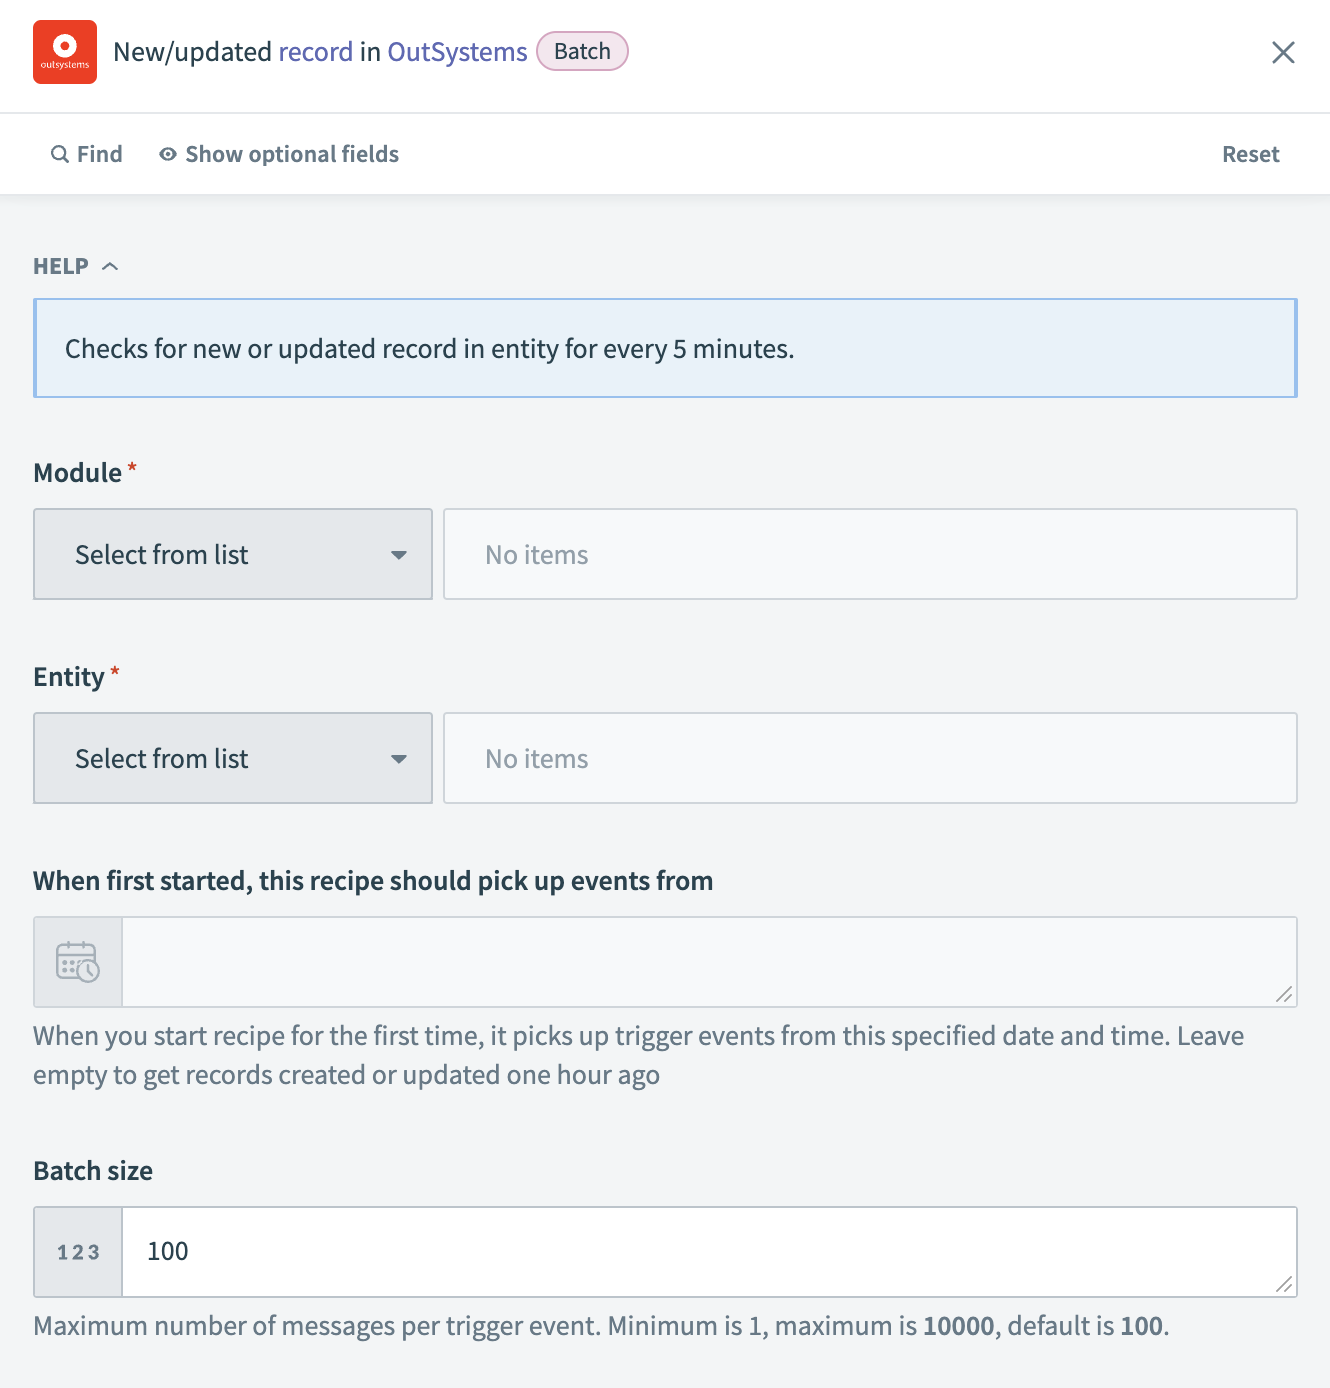Click the Find magnifier icon
The image size is (1330, 1388).
[x=60, y=154]
